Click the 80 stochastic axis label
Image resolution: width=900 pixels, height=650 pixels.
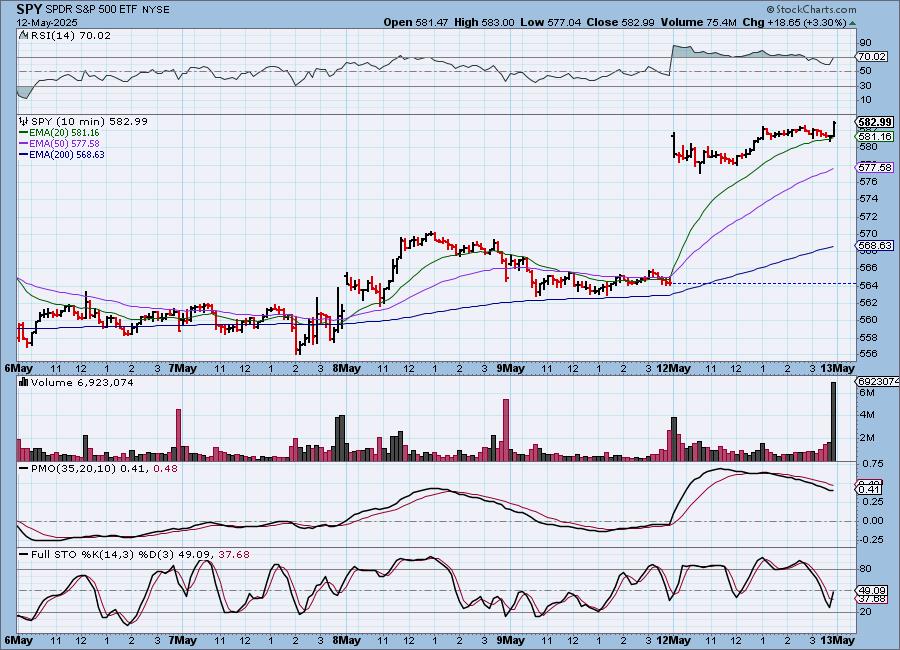[865, 569]
